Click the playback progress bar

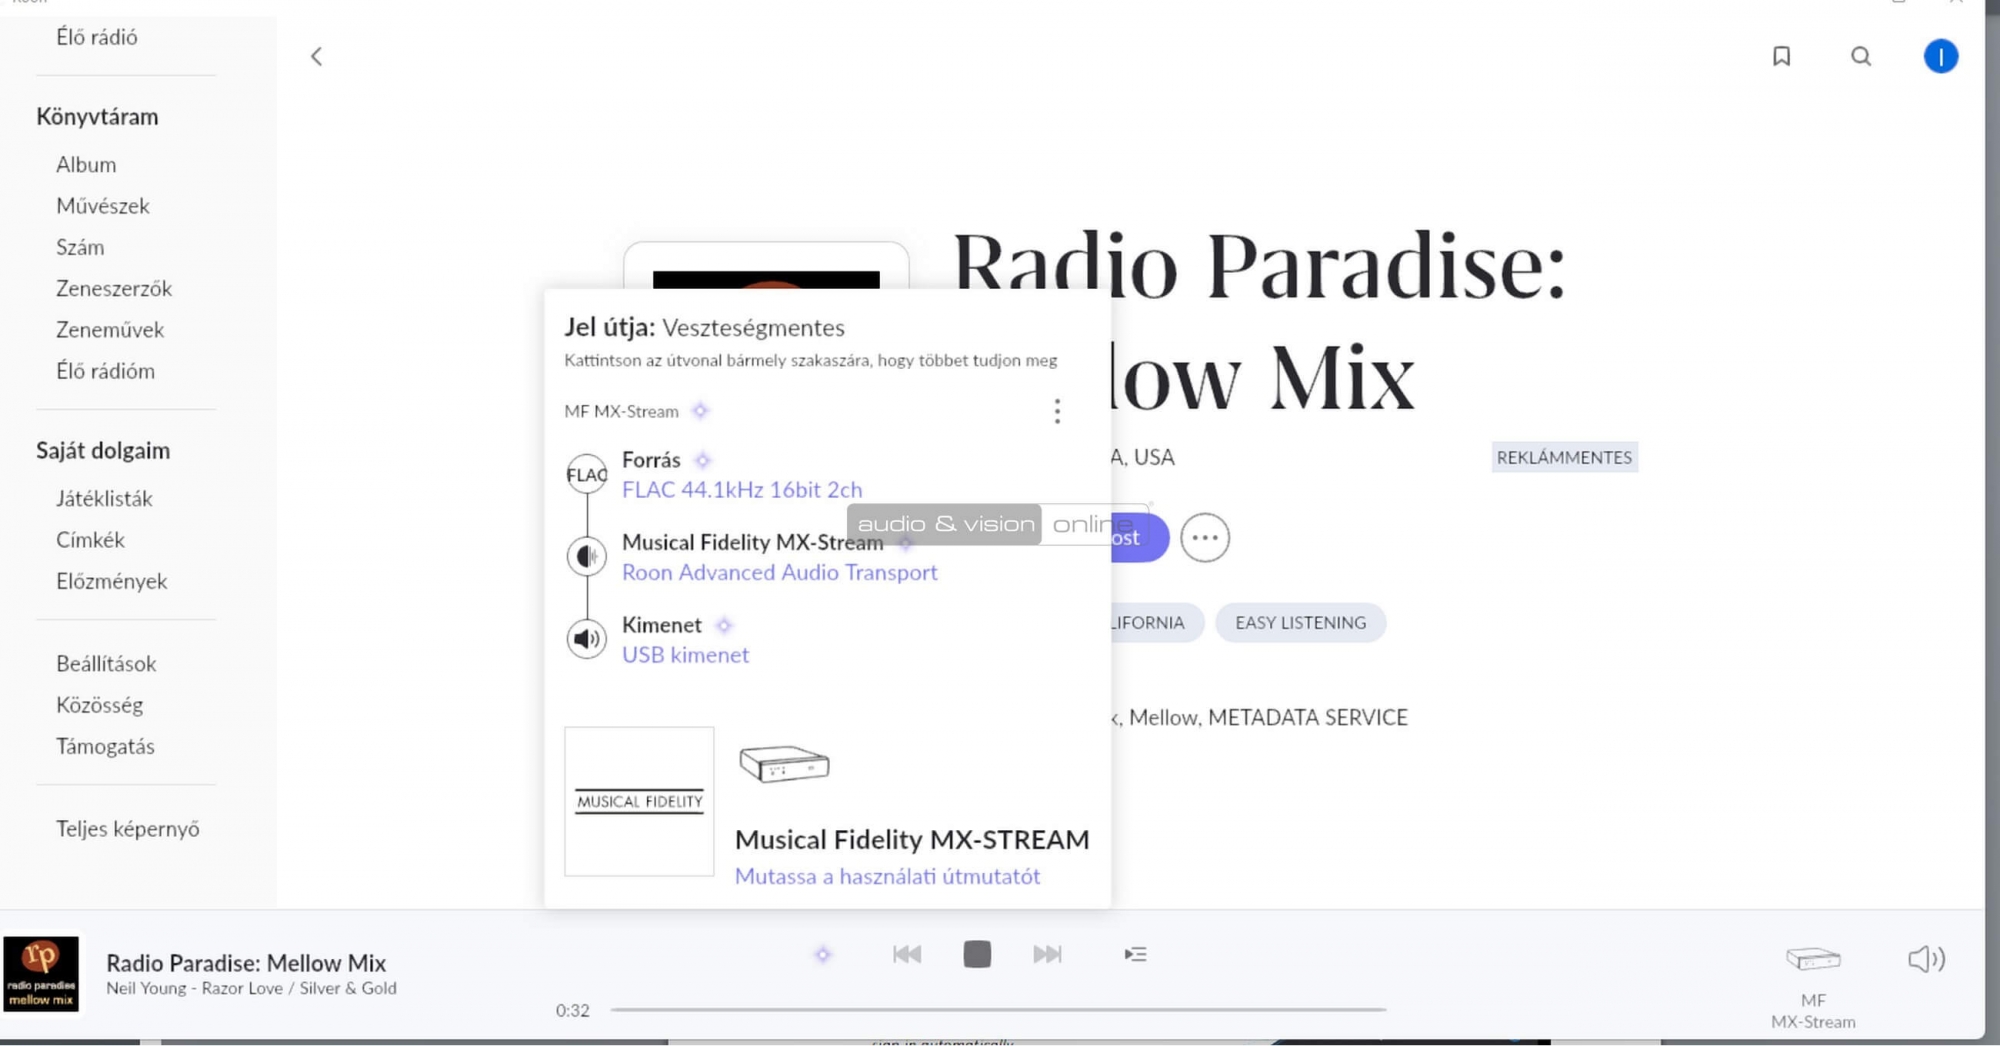[998, 1010]
